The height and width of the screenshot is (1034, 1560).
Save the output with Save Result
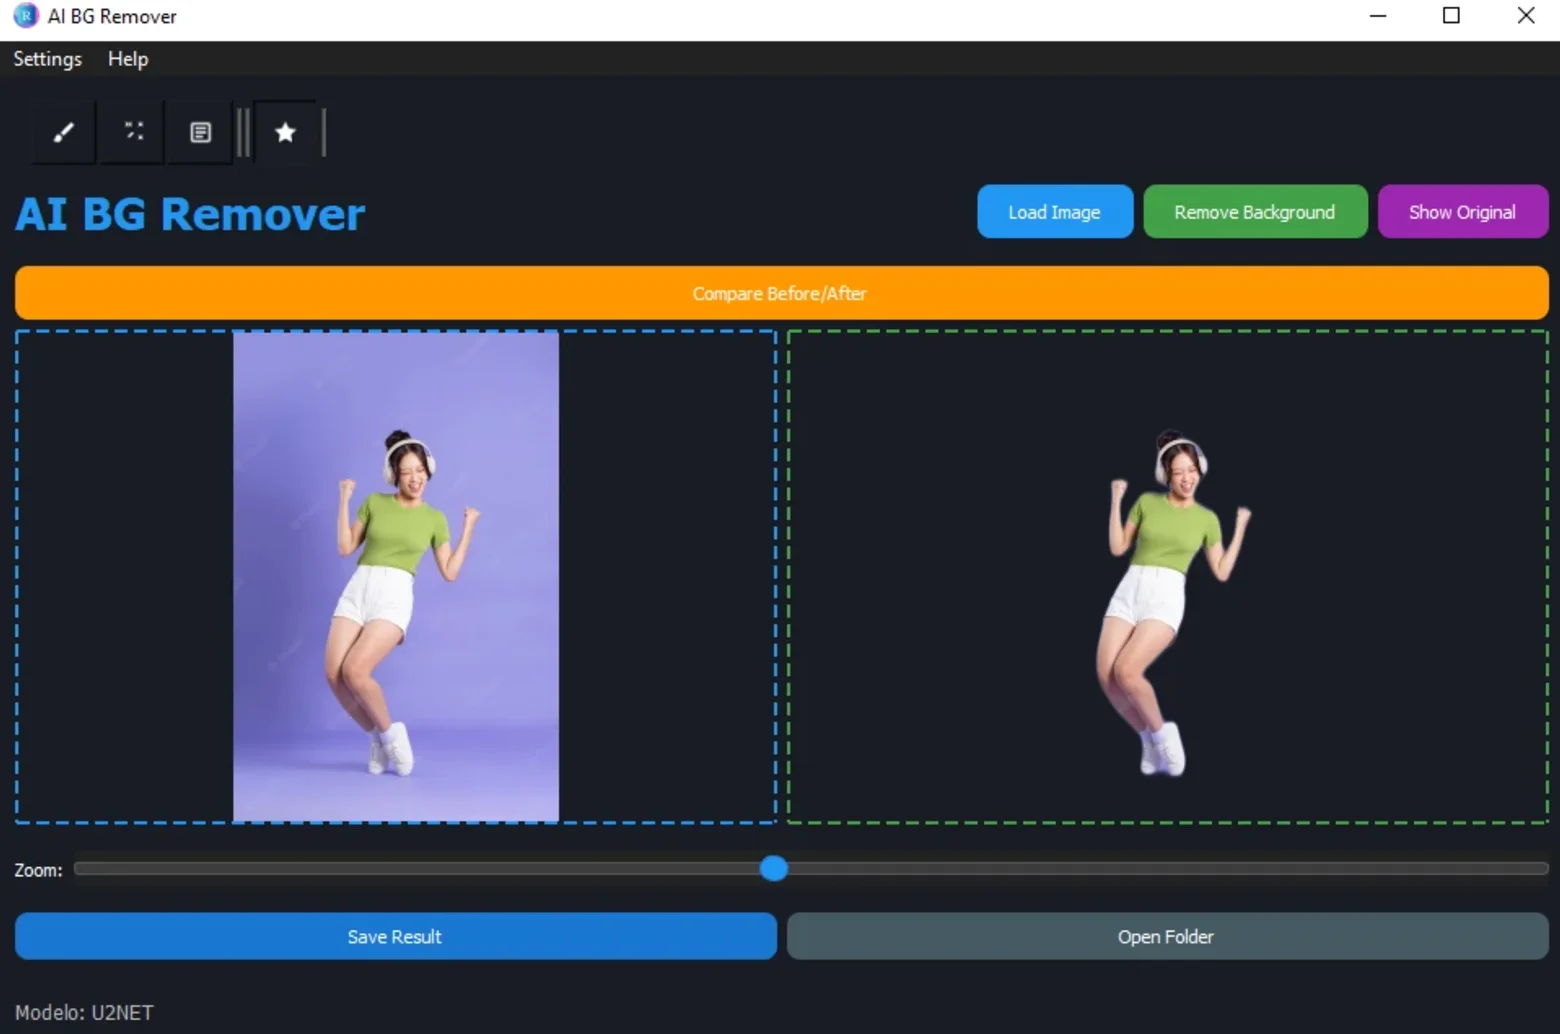(395, 936)
